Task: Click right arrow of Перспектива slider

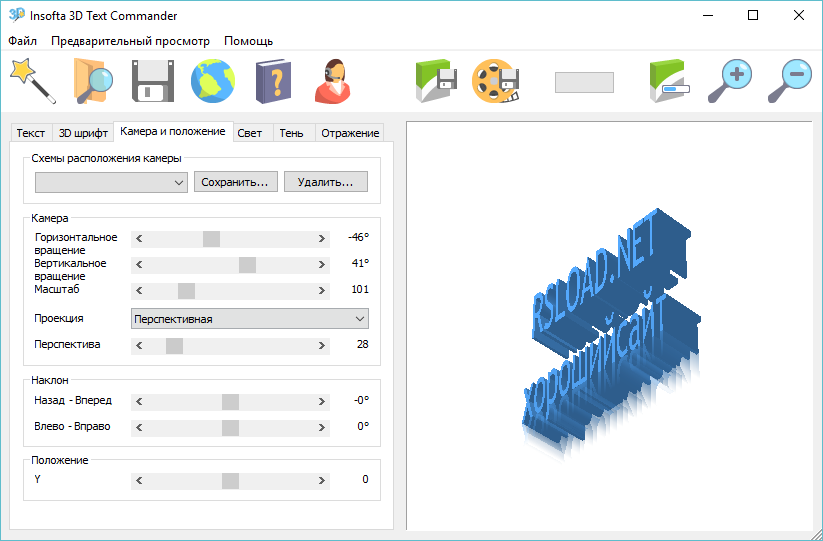Action: [322, 346]
